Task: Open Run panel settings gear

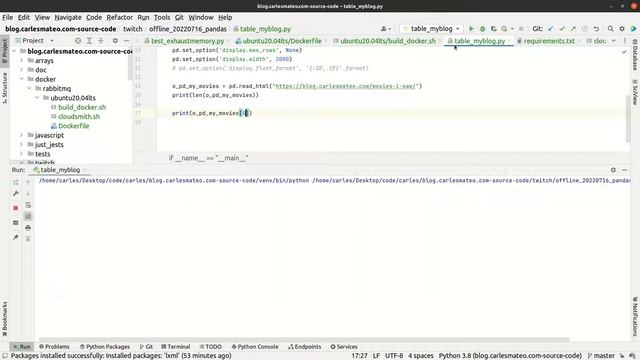Action: [x=613, y=170]
